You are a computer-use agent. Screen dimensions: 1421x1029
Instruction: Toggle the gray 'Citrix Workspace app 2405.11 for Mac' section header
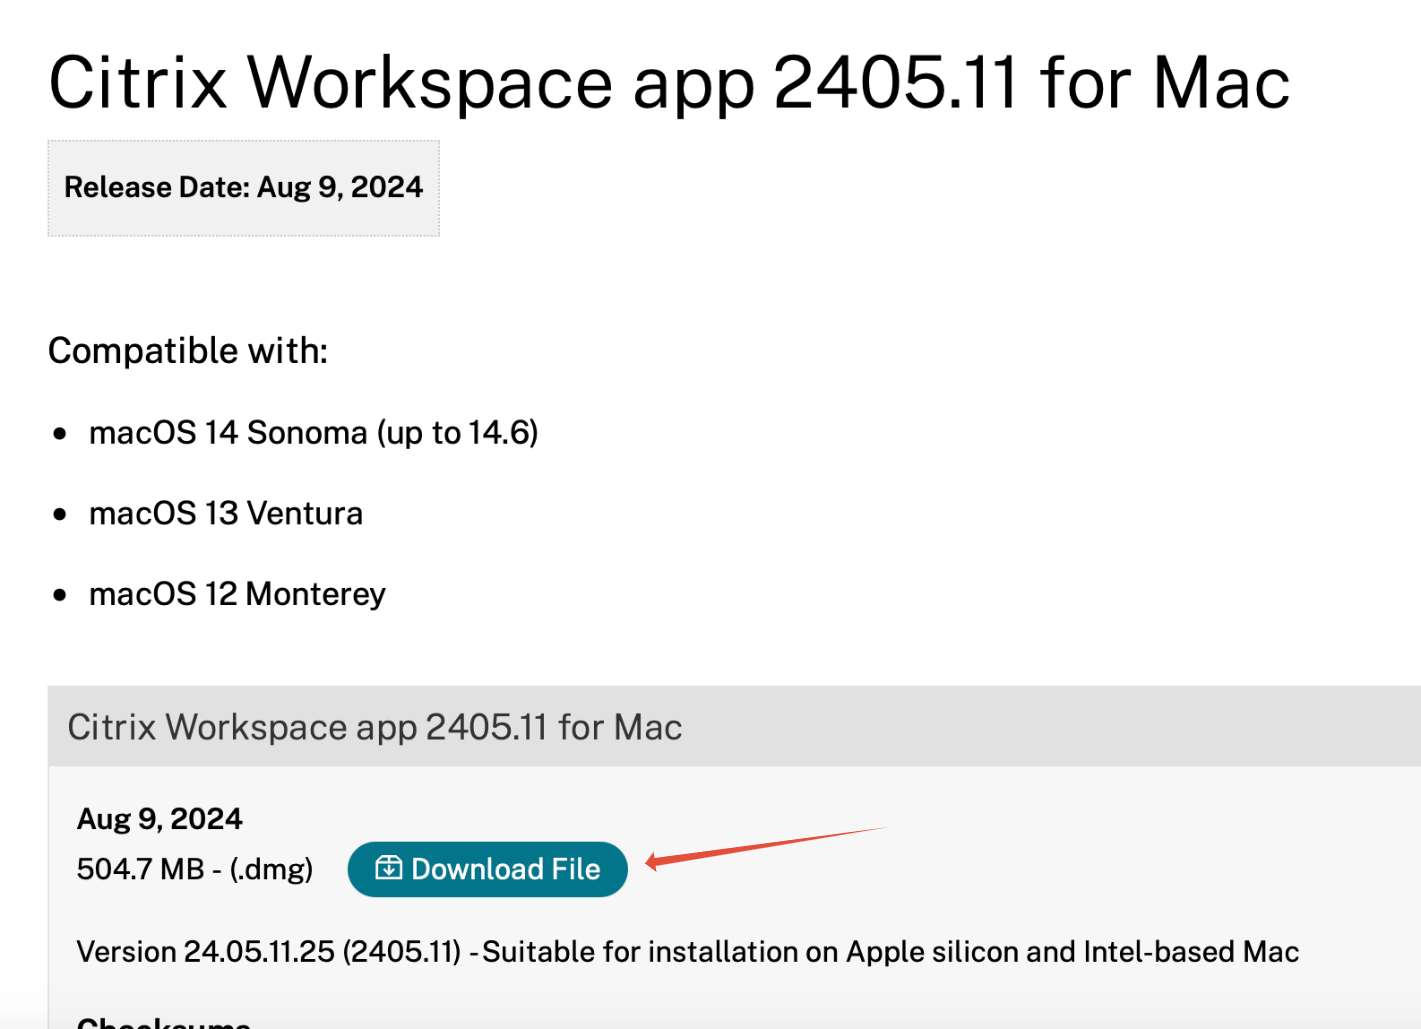pyautogui.click(x=734, y=727)
